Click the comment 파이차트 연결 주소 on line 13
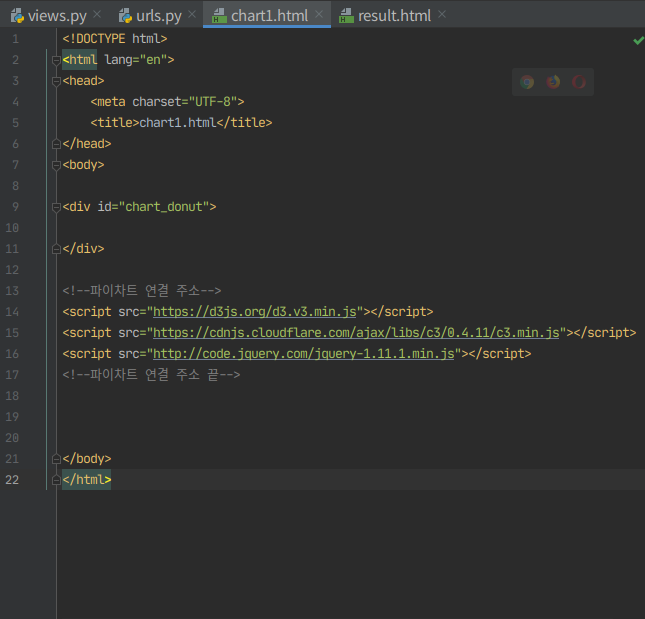The width and height of the screenshot is (645, 619). pyautogui.click(x=142, y=291)
